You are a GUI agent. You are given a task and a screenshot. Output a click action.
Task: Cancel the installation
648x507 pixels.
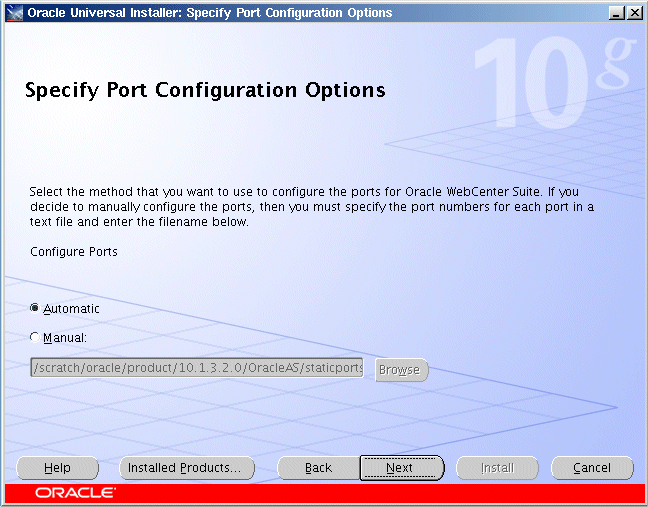(592, 468)
